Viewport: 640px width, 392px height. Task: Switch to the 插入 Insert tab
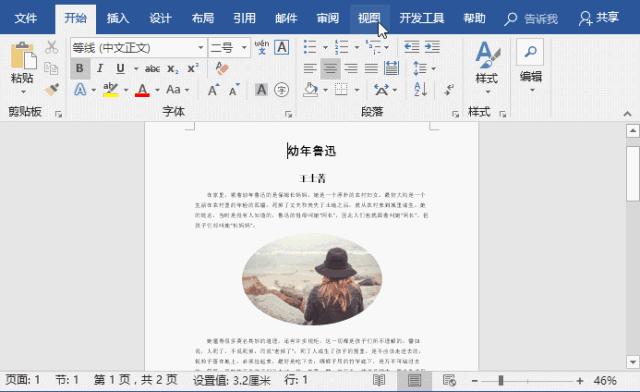click(118, 18)
